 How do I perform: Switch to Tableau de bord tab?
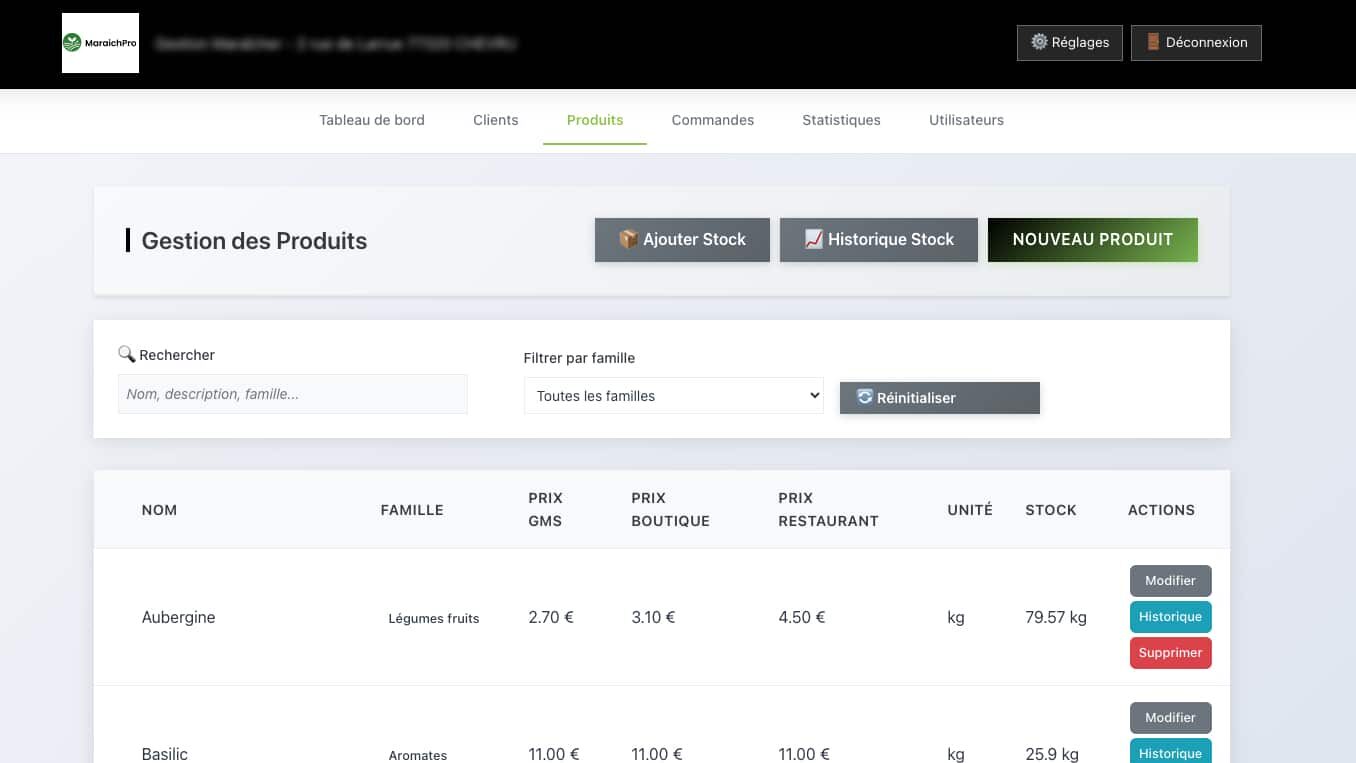372,120
